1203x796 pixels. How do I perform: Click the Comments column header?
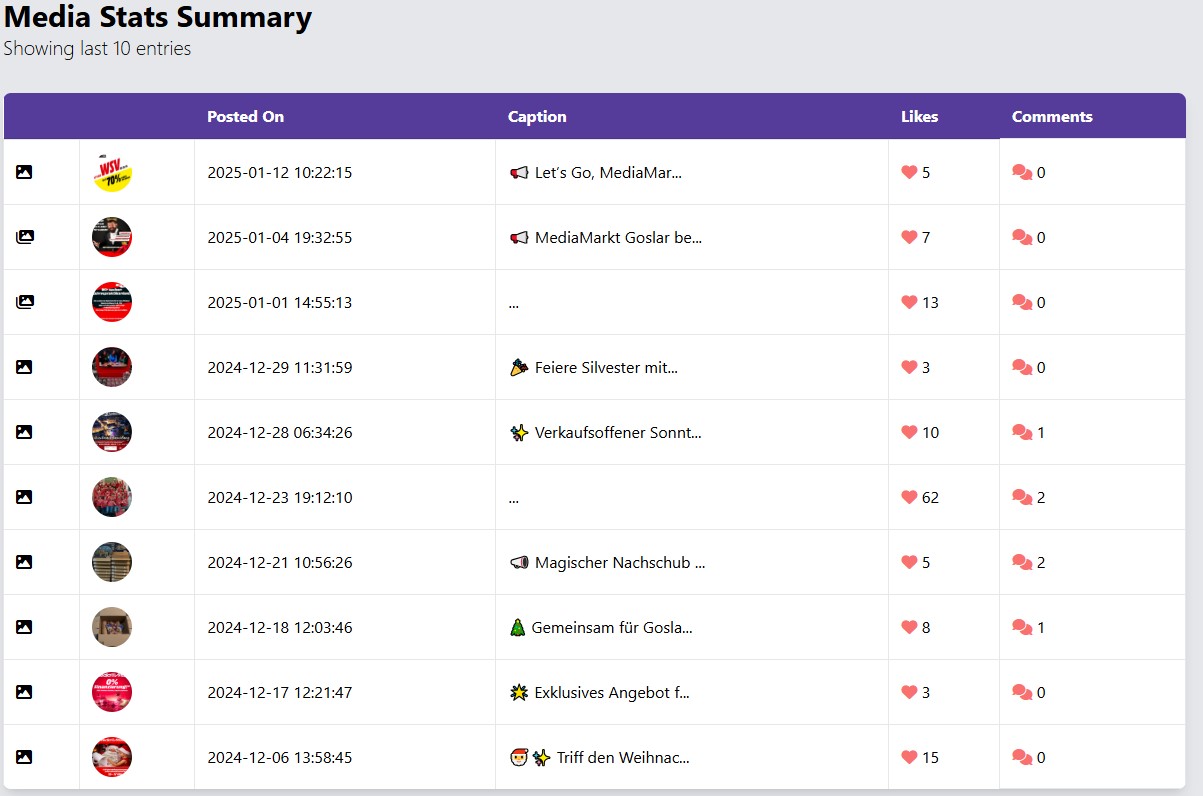(x=1052, y=116)
